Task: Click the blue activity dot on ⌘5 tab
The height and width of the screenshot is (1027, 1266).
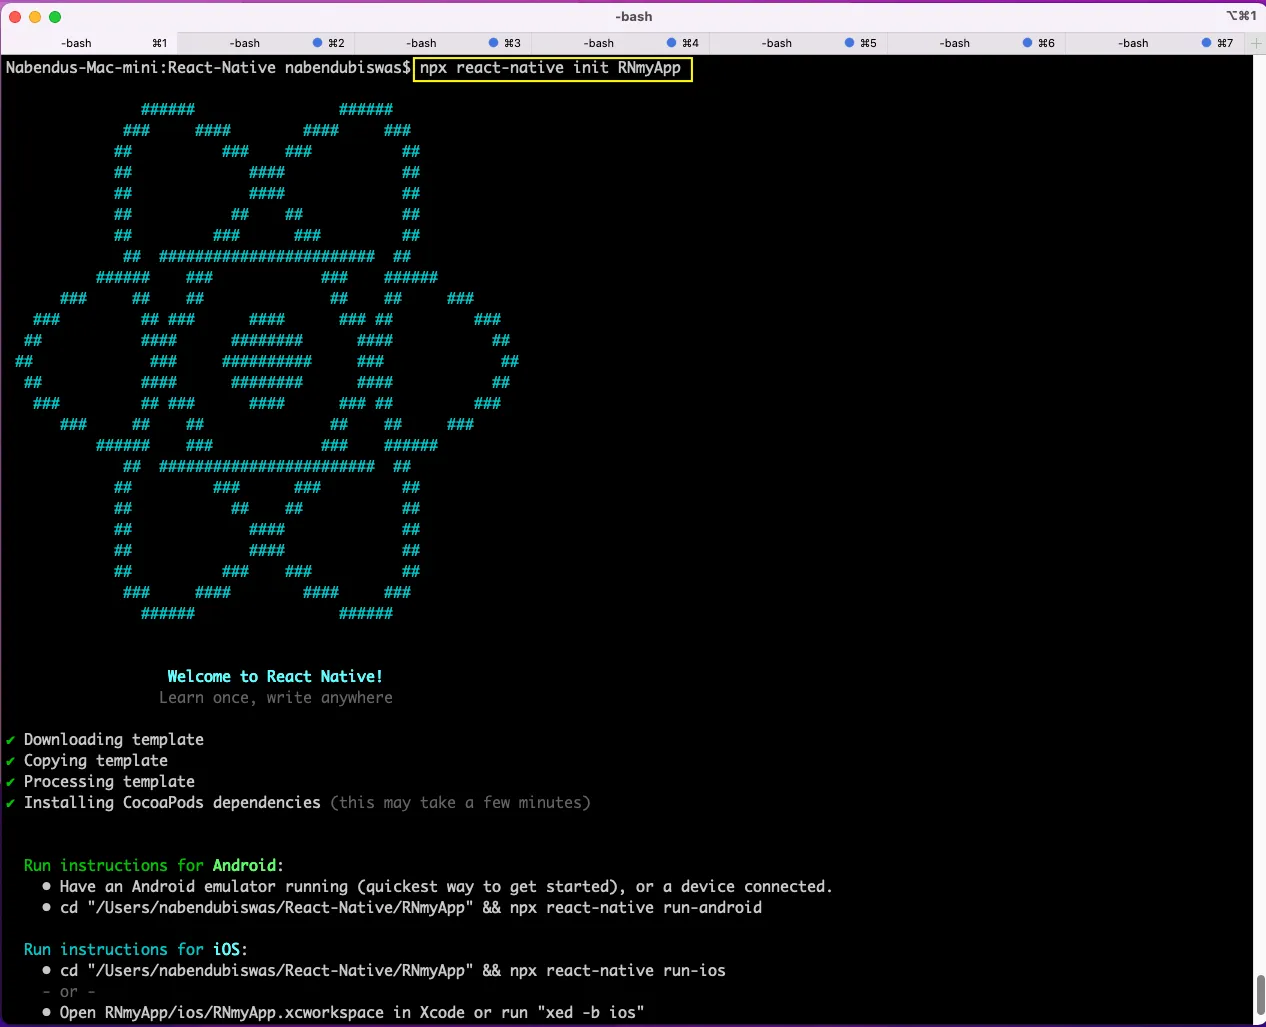Action: 849,43
